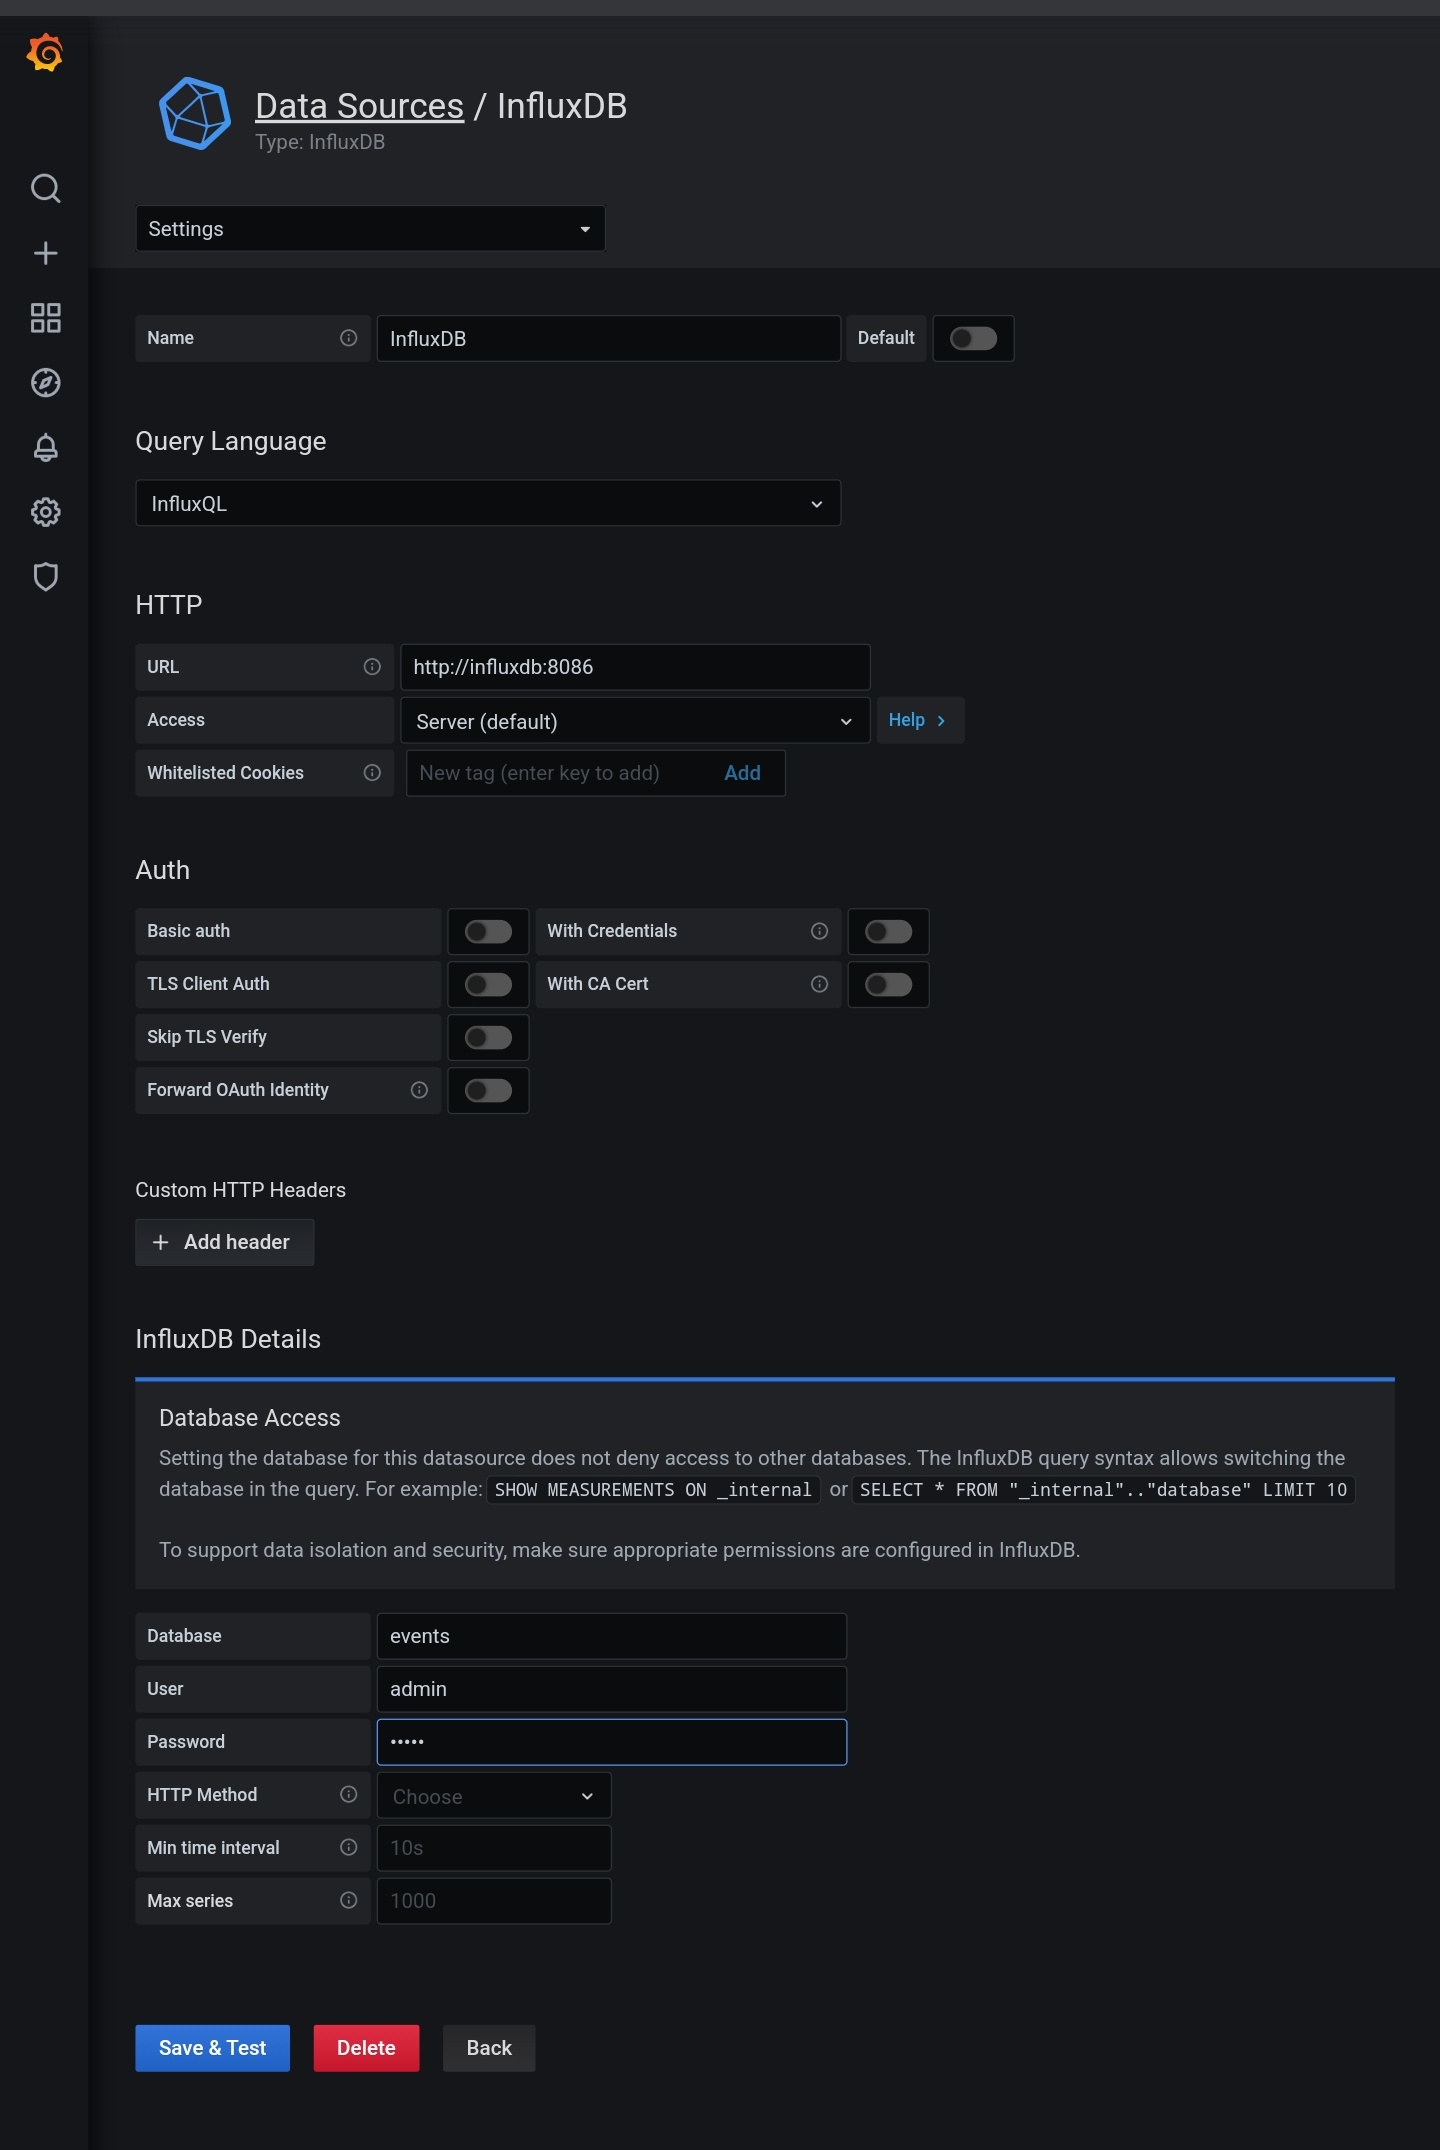Open the HTTP Method Choose dropdown
The height and width of the screenshot is (2150, 1440).
(x=494, y=1796)
